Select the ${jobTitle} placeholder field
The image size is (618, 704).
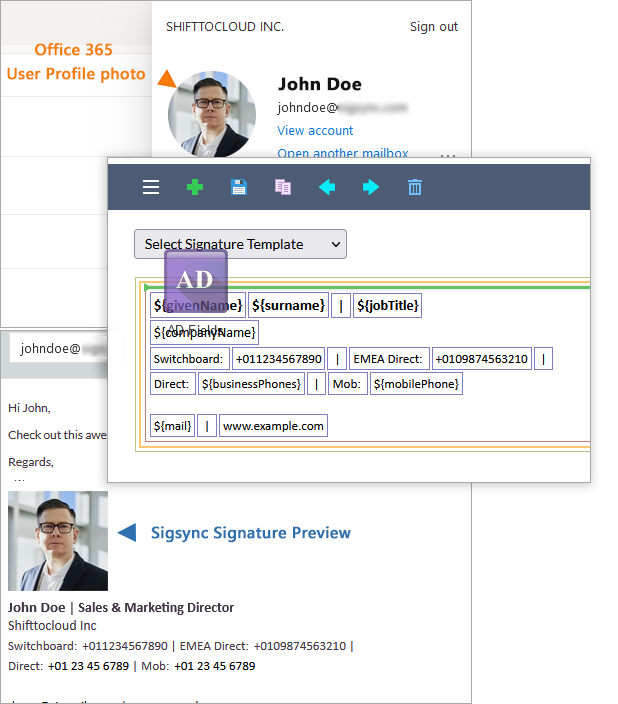388,305
